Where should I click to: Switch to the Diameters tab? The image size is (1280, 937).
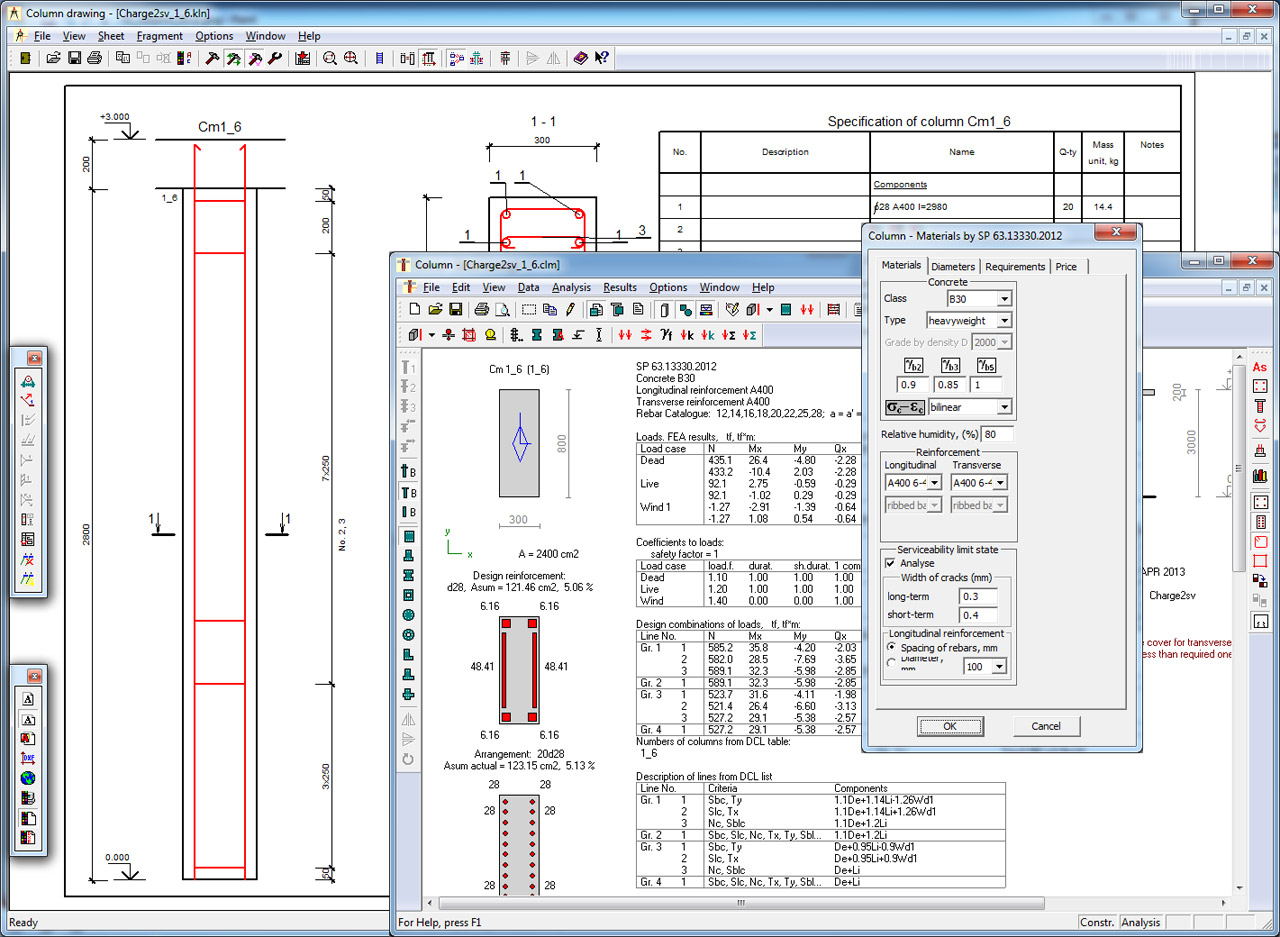click(x=952, y=267)
